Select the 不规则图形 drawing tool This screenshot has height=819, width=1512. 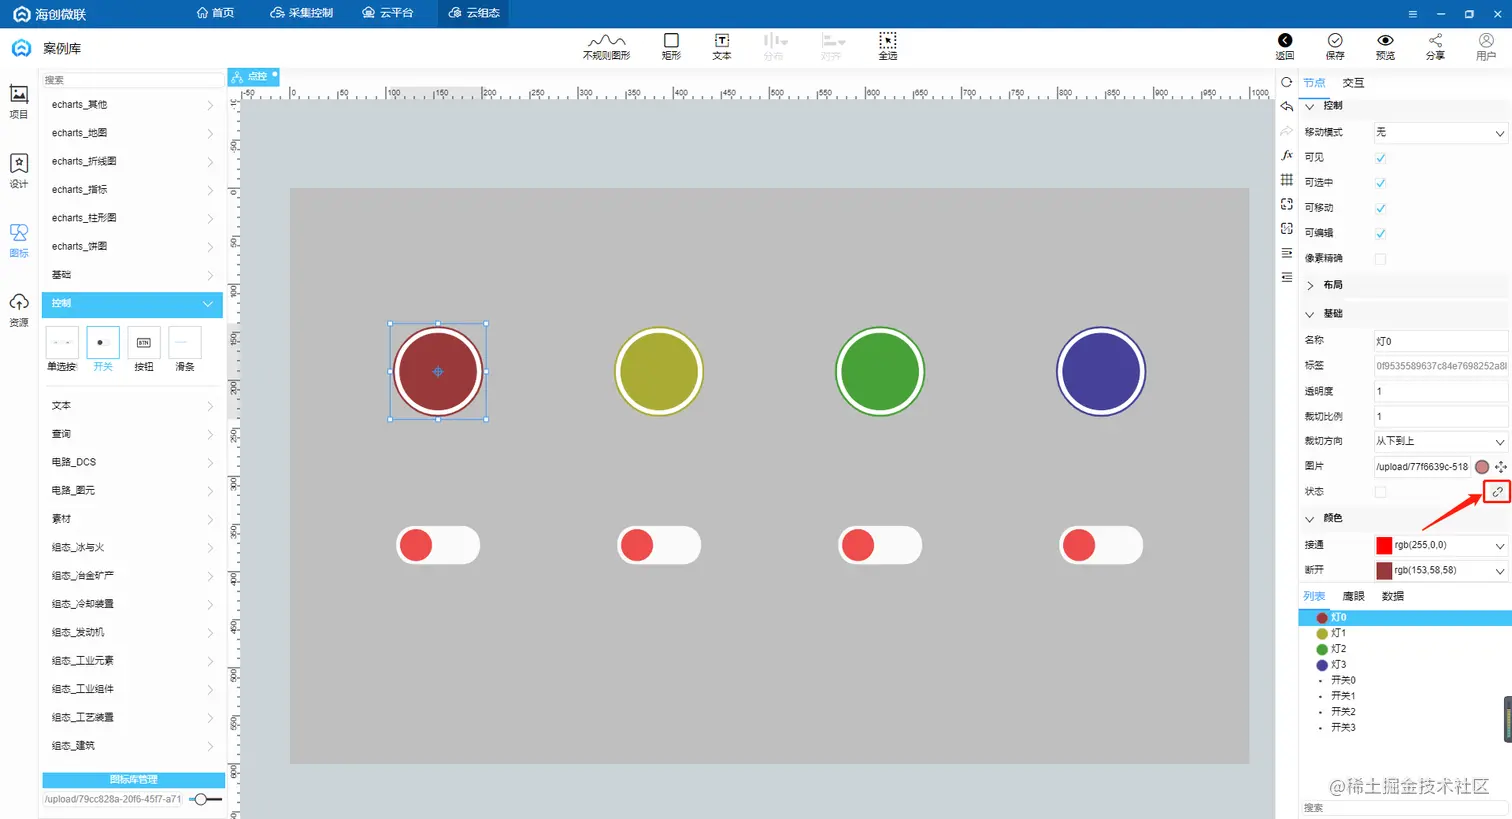click(607, 46)
